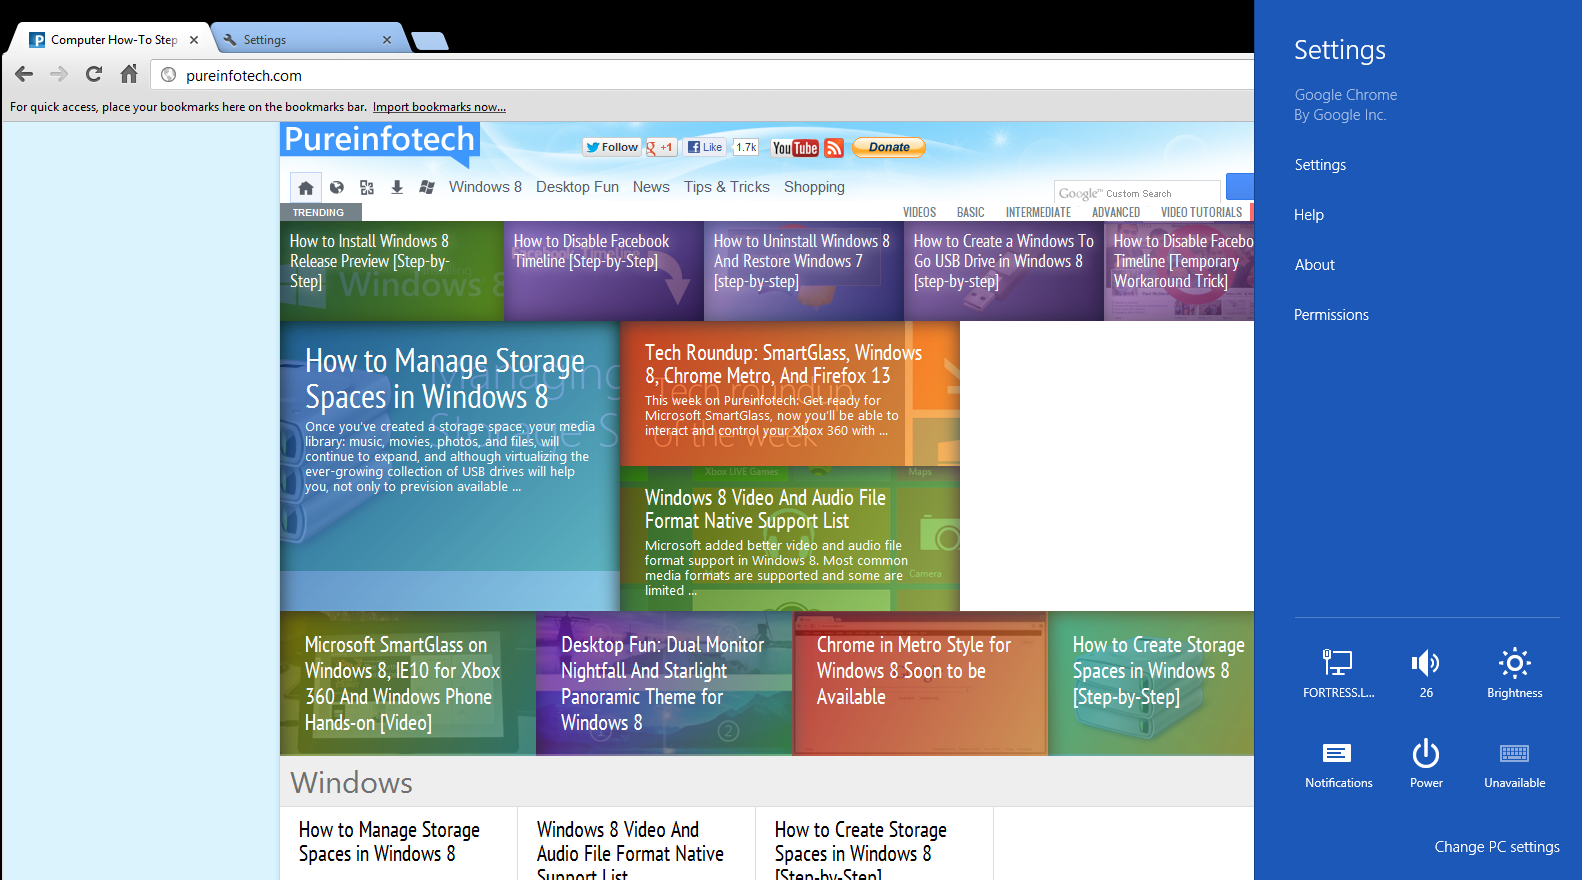
Task: Click Windows 8 Video And Audio list link
Action: [x=630, y=849]
